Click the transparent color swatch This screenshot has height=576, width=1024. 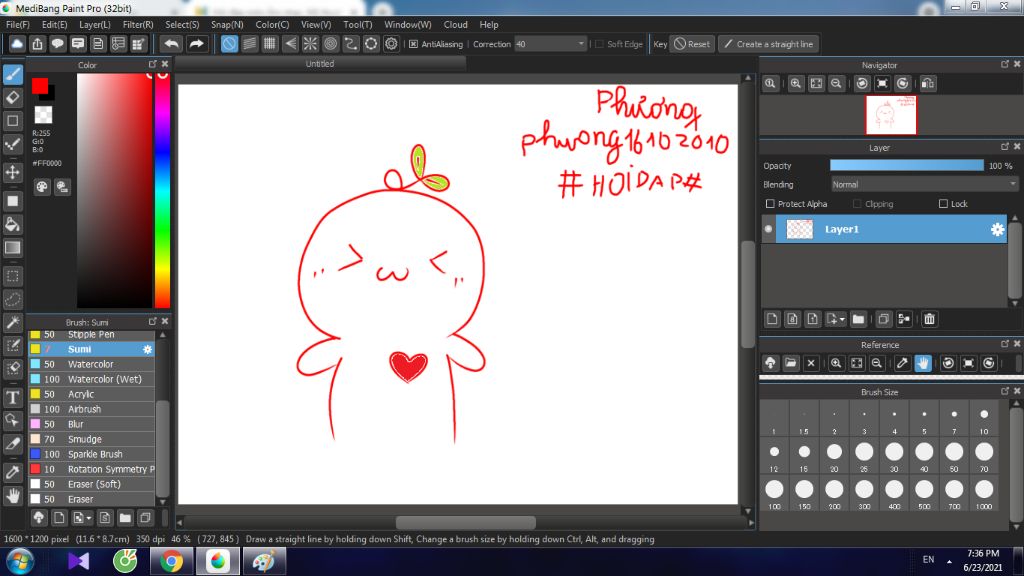pos(43,115)
